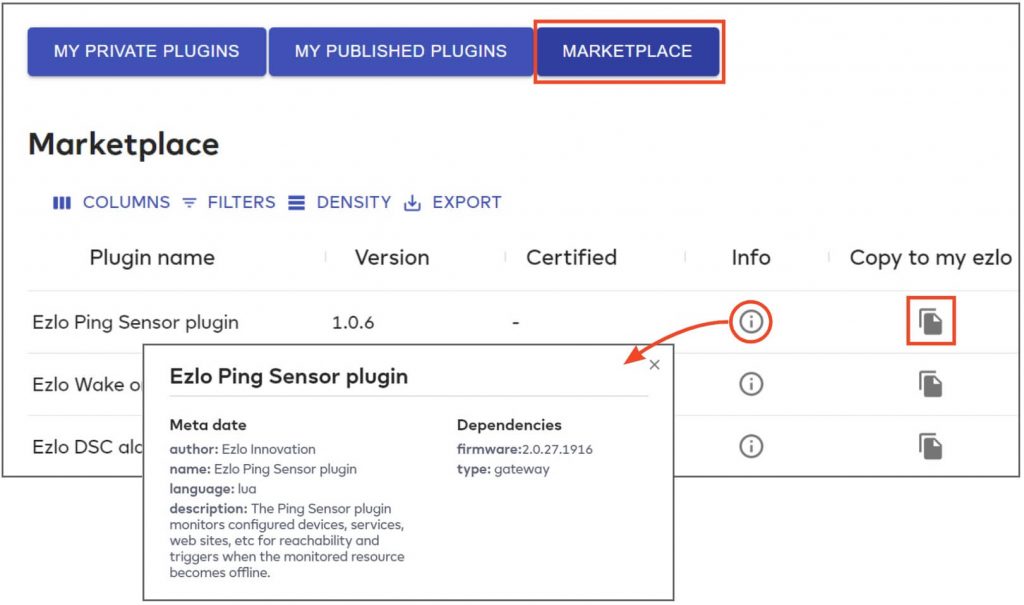
Task: Copy Ezlo Ping Sensor plugin to my ezlo
Action: click(x=930, y=322)
